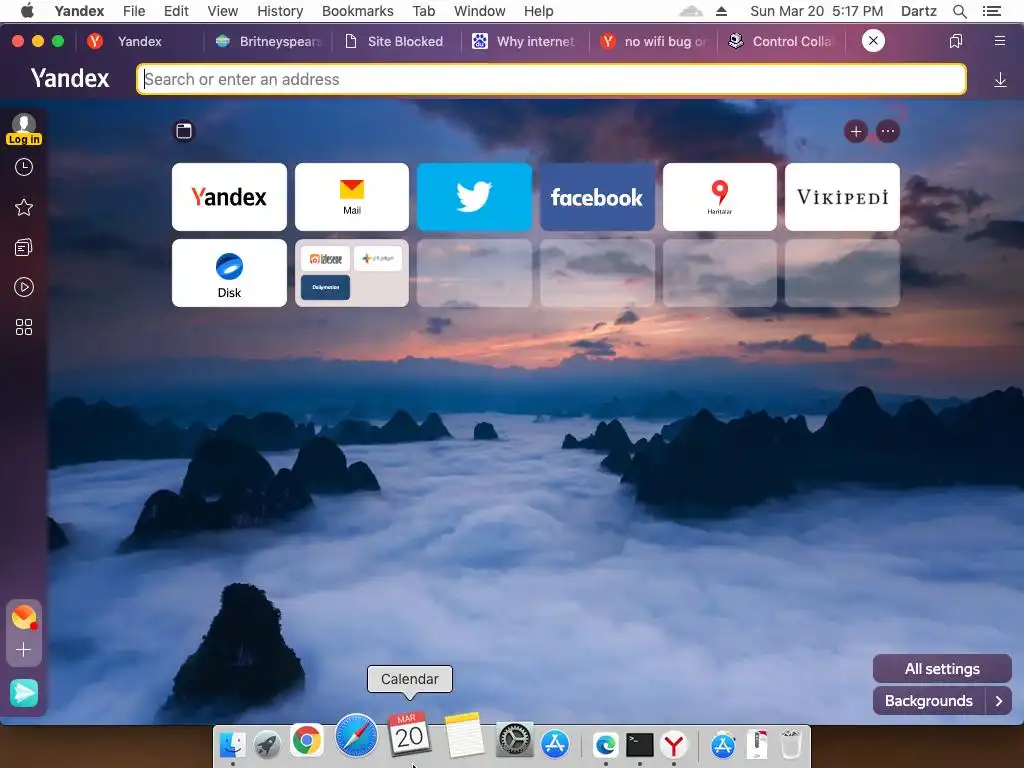This screenshot has width=1024, height=768.
Task: Open the Twitter tile
Action: pyautogui.click(x=474, y=197)
